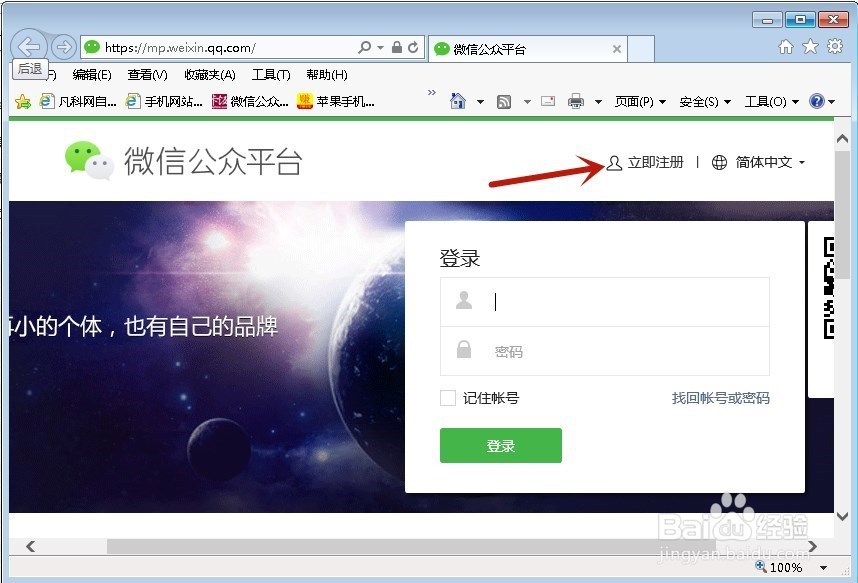Click the green 登录 button
This screenshot has width=858, height=583.
coord(501,446)
